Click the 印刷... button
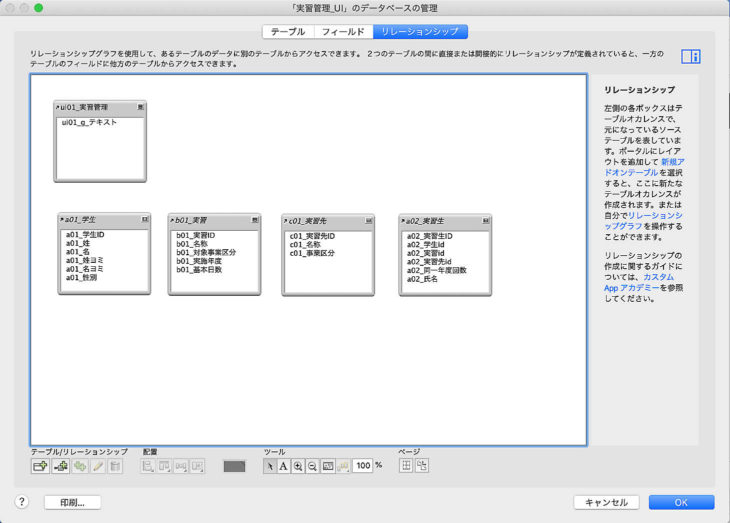 (x=72, y=502)
